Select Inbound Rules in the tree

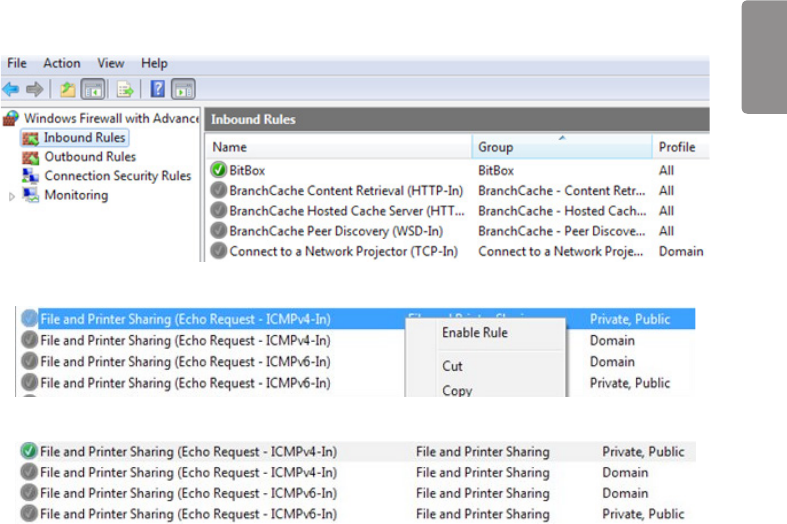point(84,138)
